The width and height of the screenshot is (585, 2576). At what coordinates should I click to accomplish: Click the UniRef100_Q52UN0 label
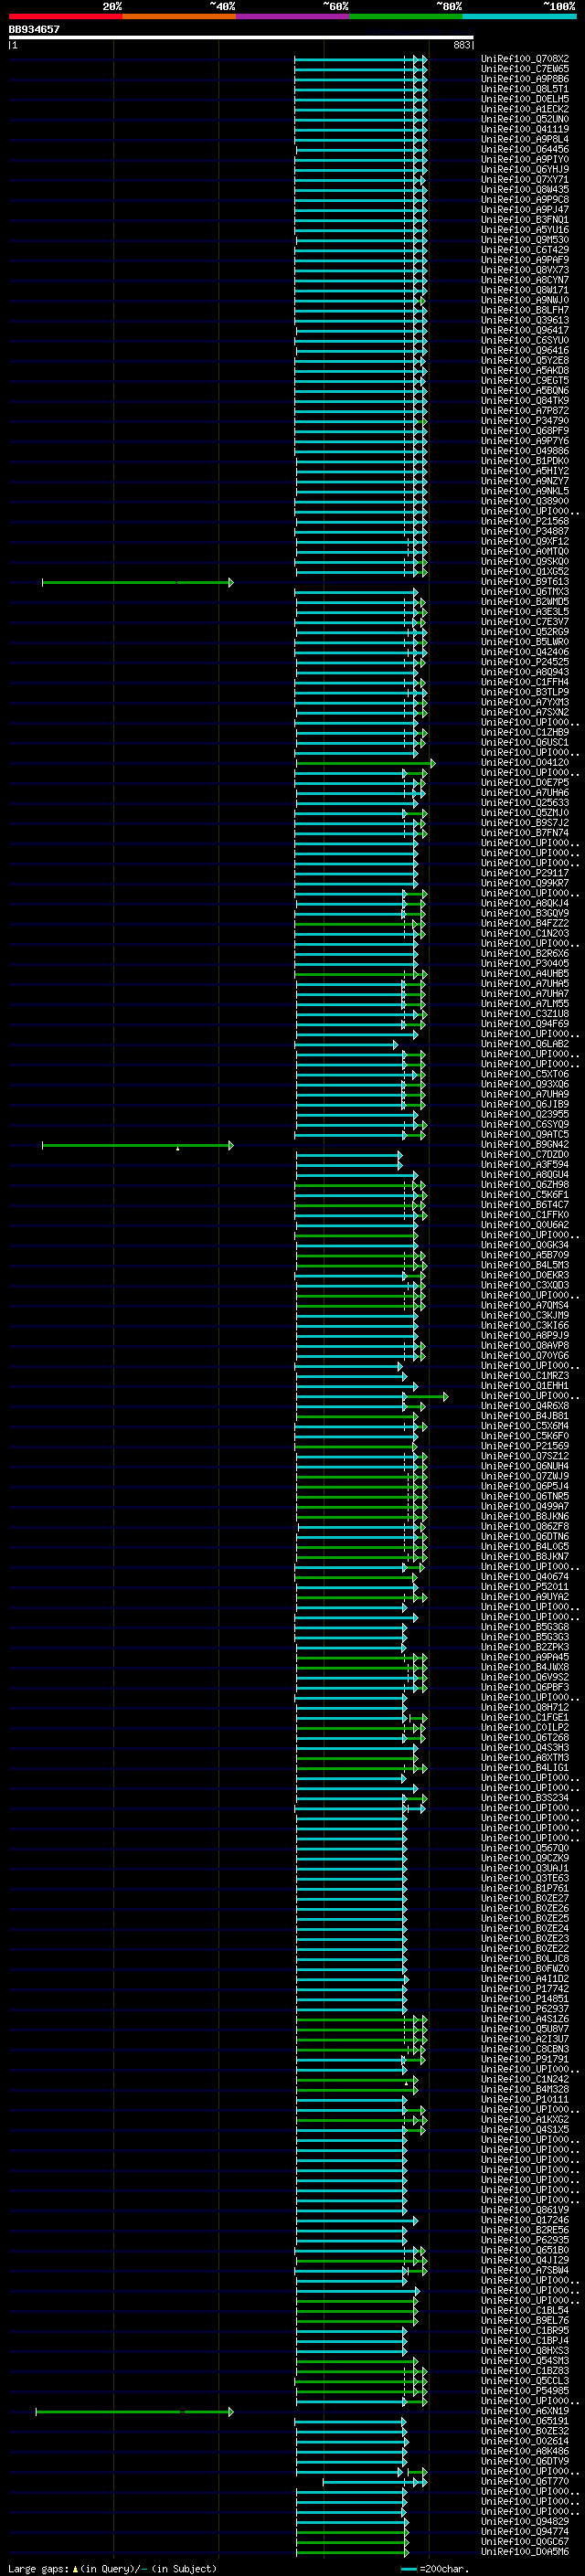tap(524, 119)
